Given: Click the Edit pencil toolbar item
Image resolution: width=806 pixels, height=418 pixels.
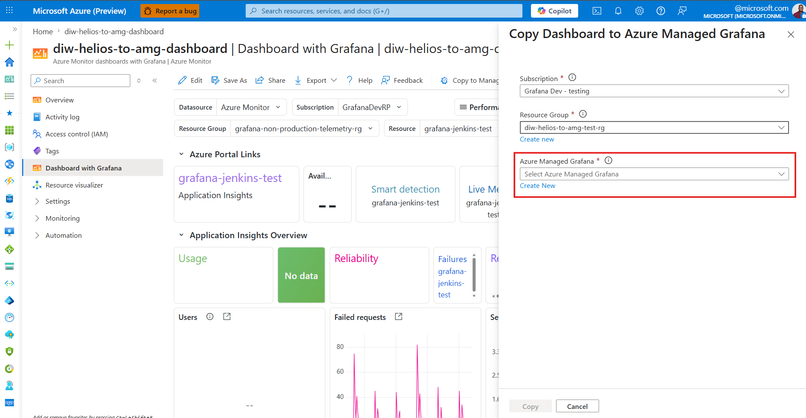Looking at the screenshot, I should [x=190, y=80].
